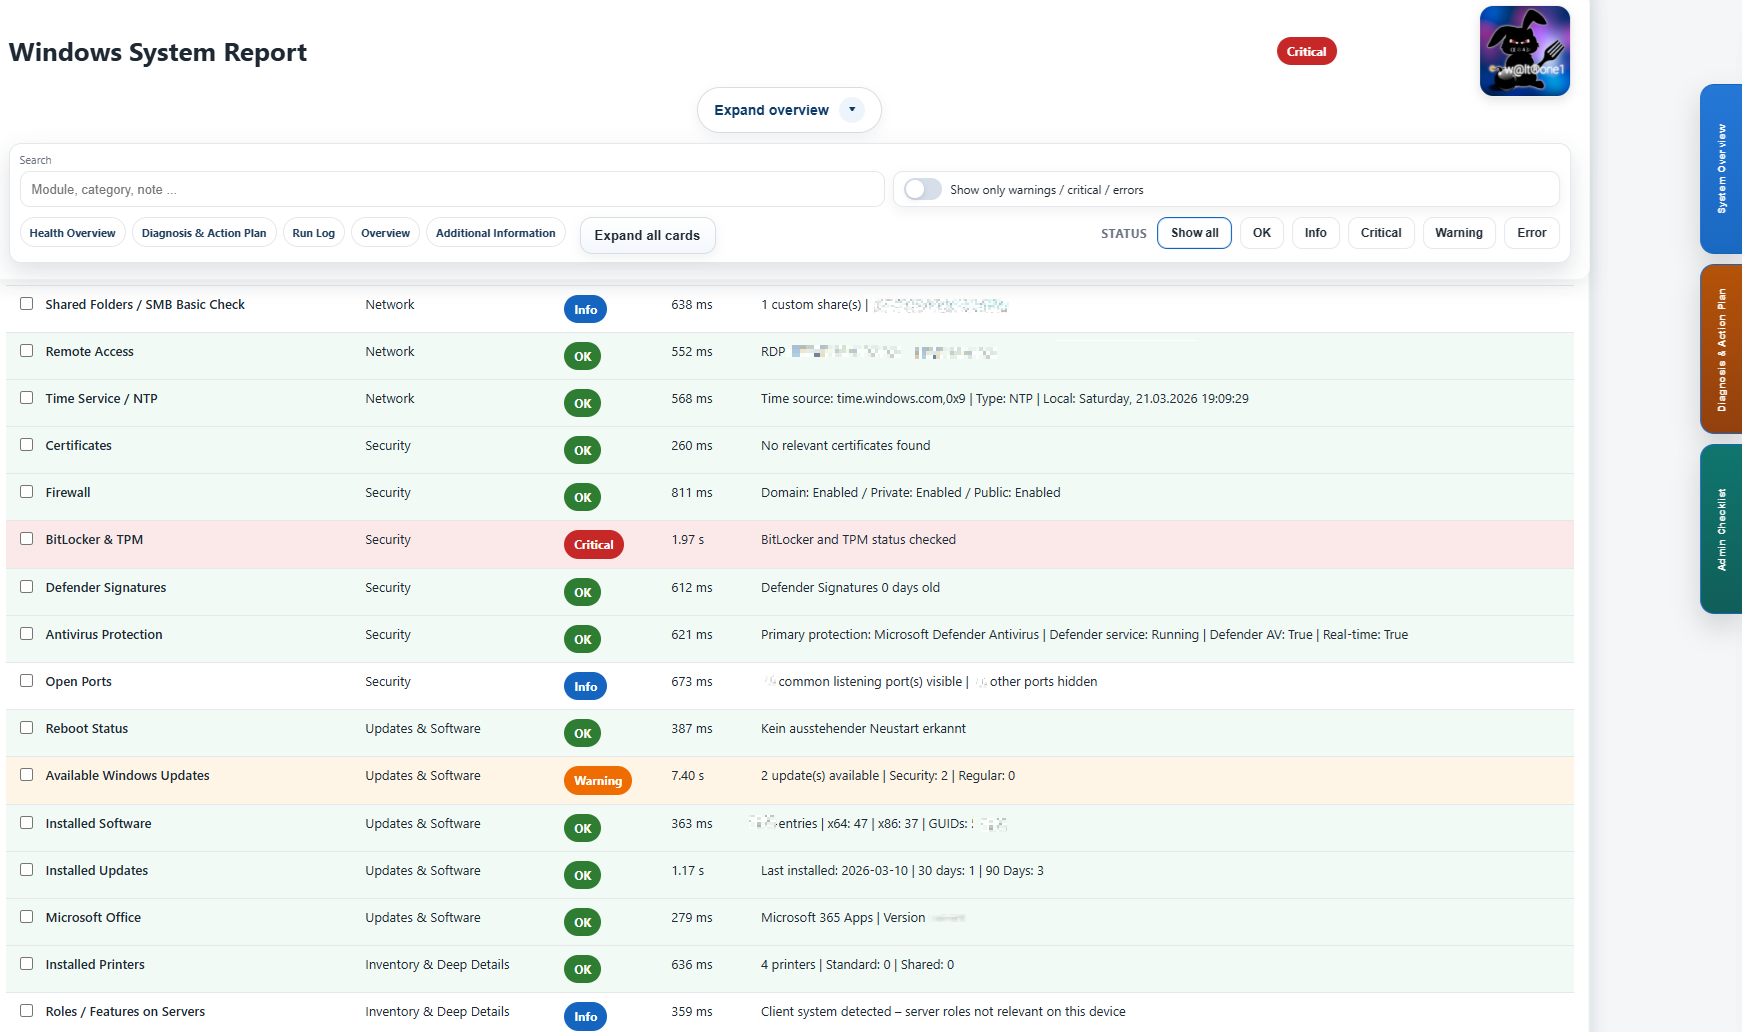Click the Critical badge on BitLocker row

click(593, 545)
